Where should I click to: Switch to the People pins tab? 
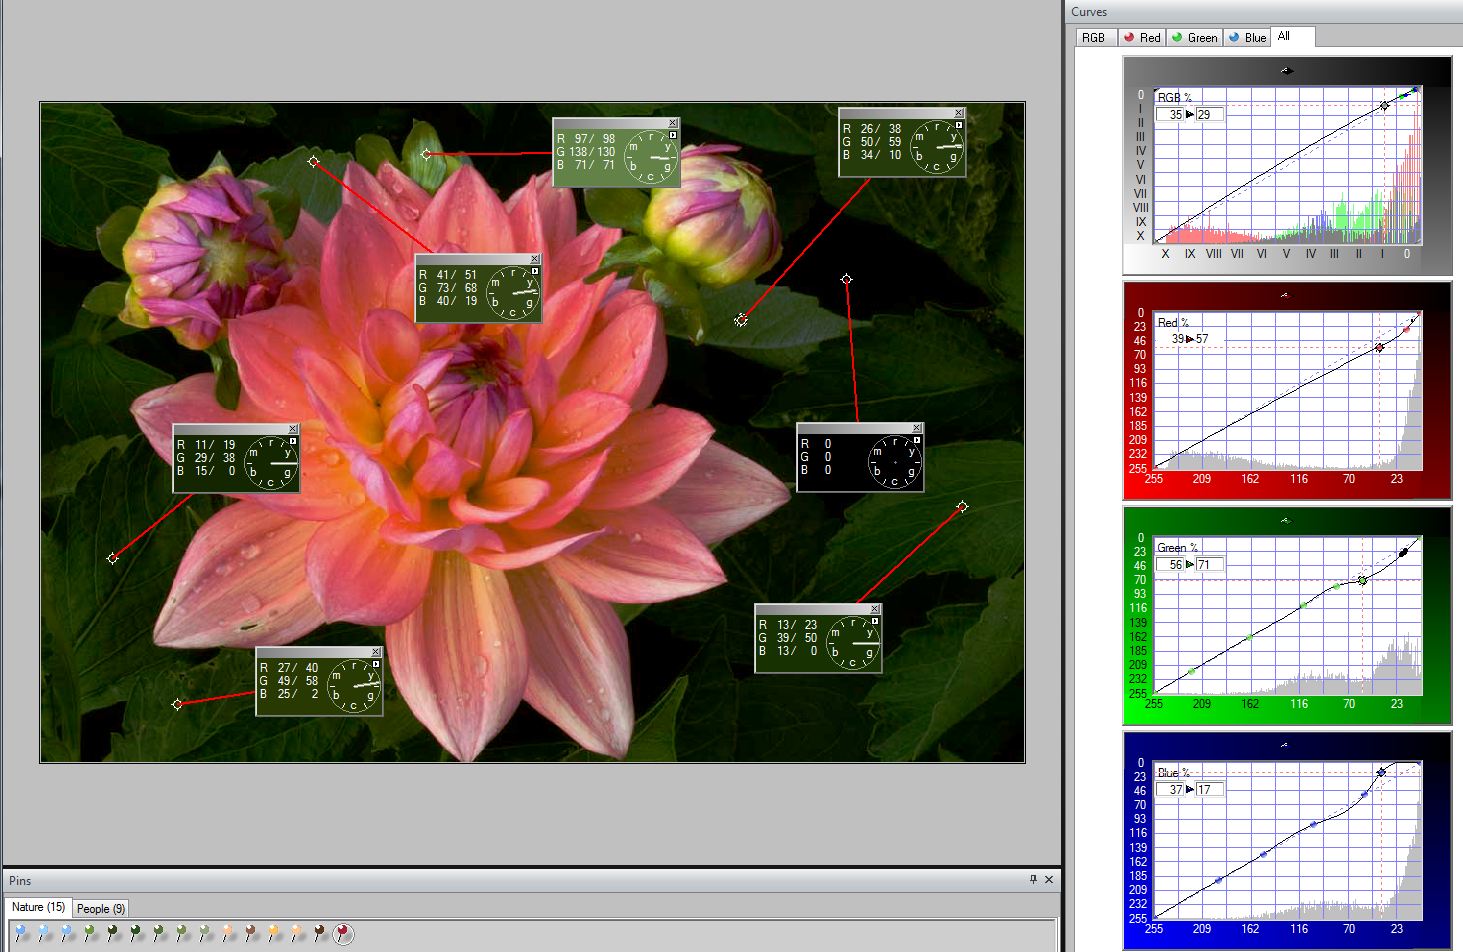[x=100, y=908]
